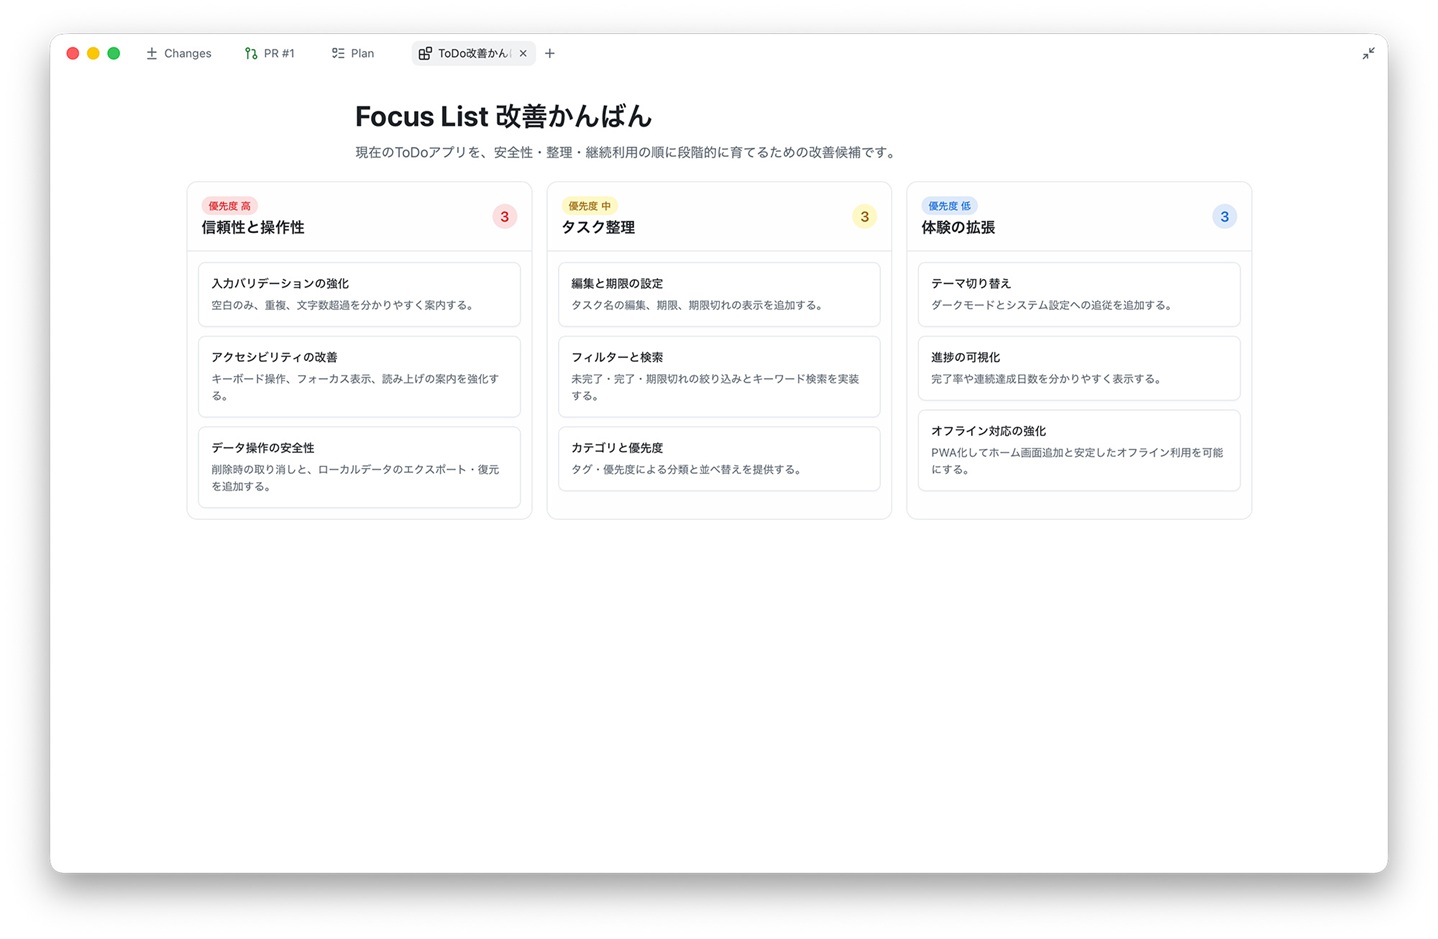The width and height of the screenshot is (1438, 939).
Task: Click the kanban board tab icon
Action: point(425,53)
